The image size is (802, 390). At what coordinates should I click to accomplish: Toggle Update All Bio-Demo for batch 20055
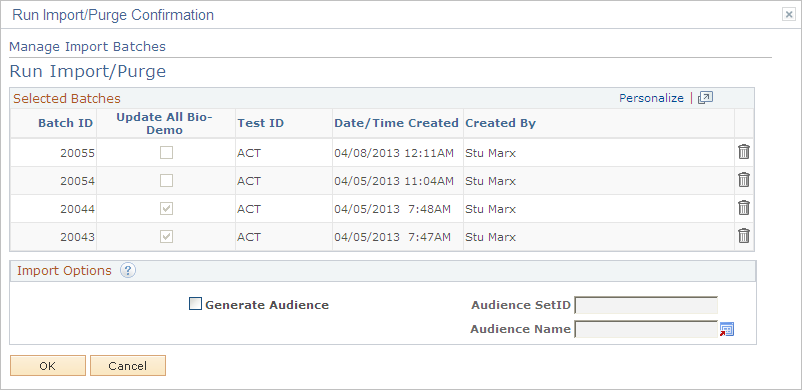click(x=166, y=153)
